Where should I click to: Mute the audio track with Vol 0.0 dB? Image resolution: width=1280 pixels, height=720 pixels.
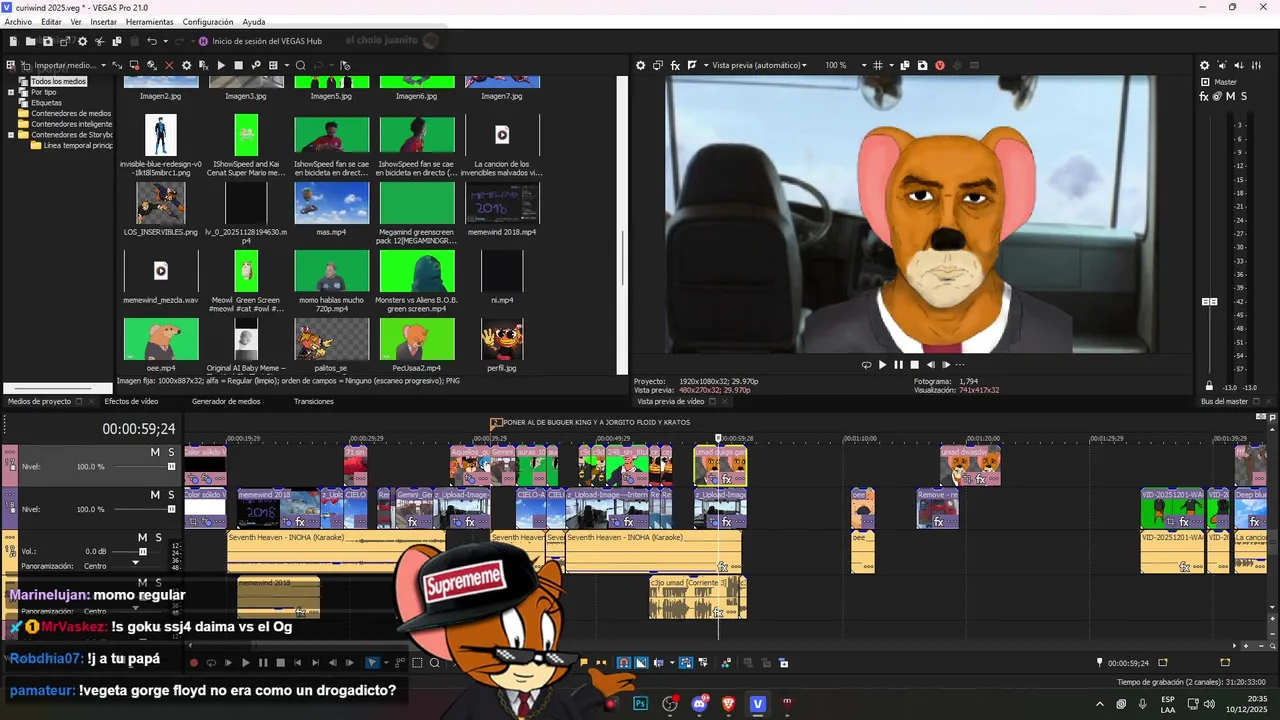(x=143, y=537)
